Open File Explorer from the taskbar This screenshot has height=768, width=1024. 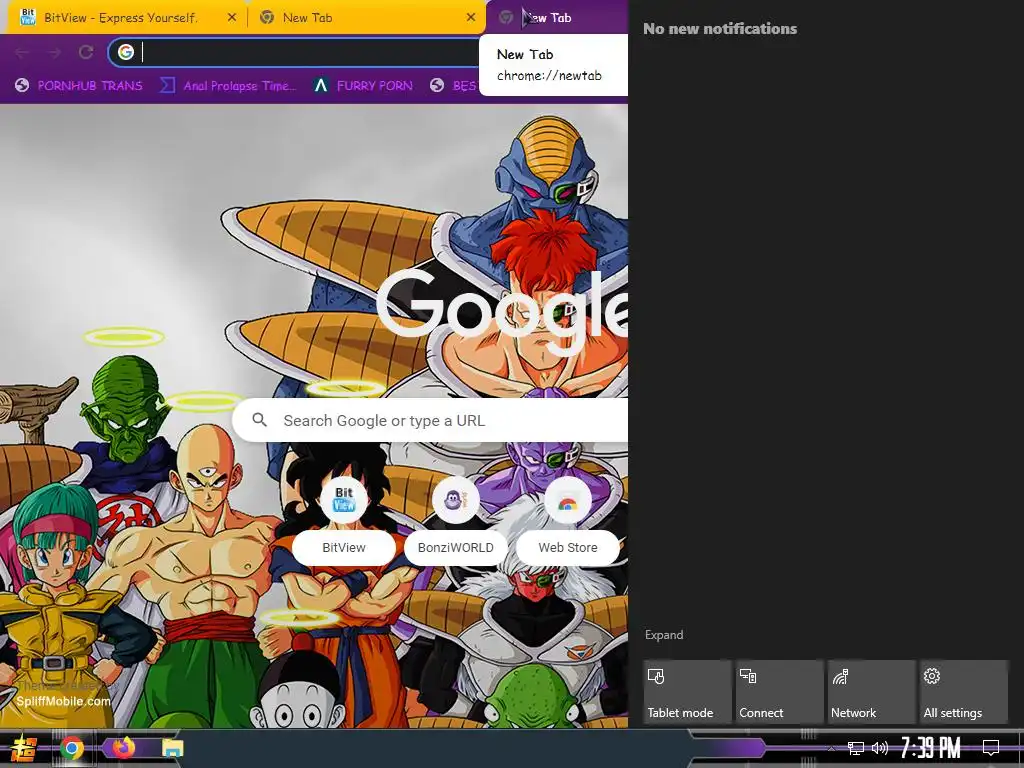[x=172, y=748]
